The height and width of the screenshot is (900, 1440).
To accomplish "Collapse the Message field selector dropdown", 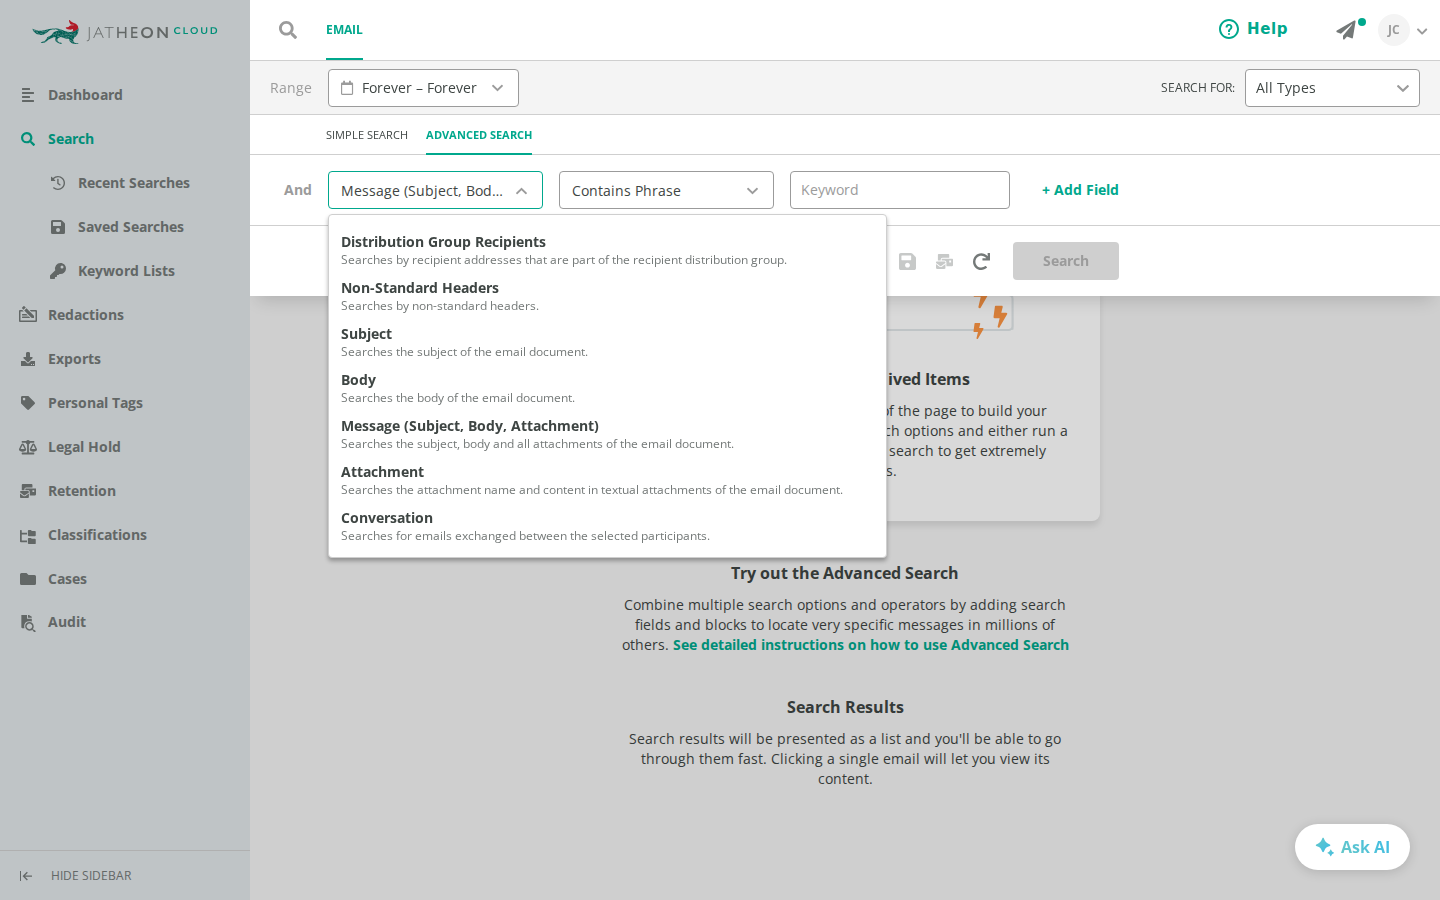I will (x=435, y=190).
